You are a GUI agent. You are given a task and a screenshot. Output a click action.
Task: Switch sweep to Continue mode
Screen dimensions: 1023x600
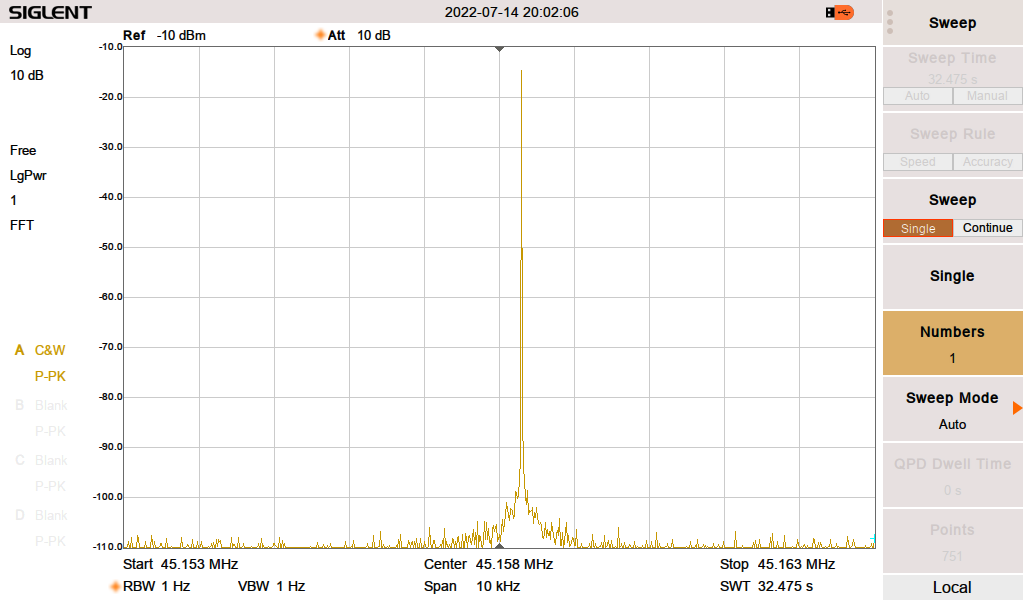(987, 228)
